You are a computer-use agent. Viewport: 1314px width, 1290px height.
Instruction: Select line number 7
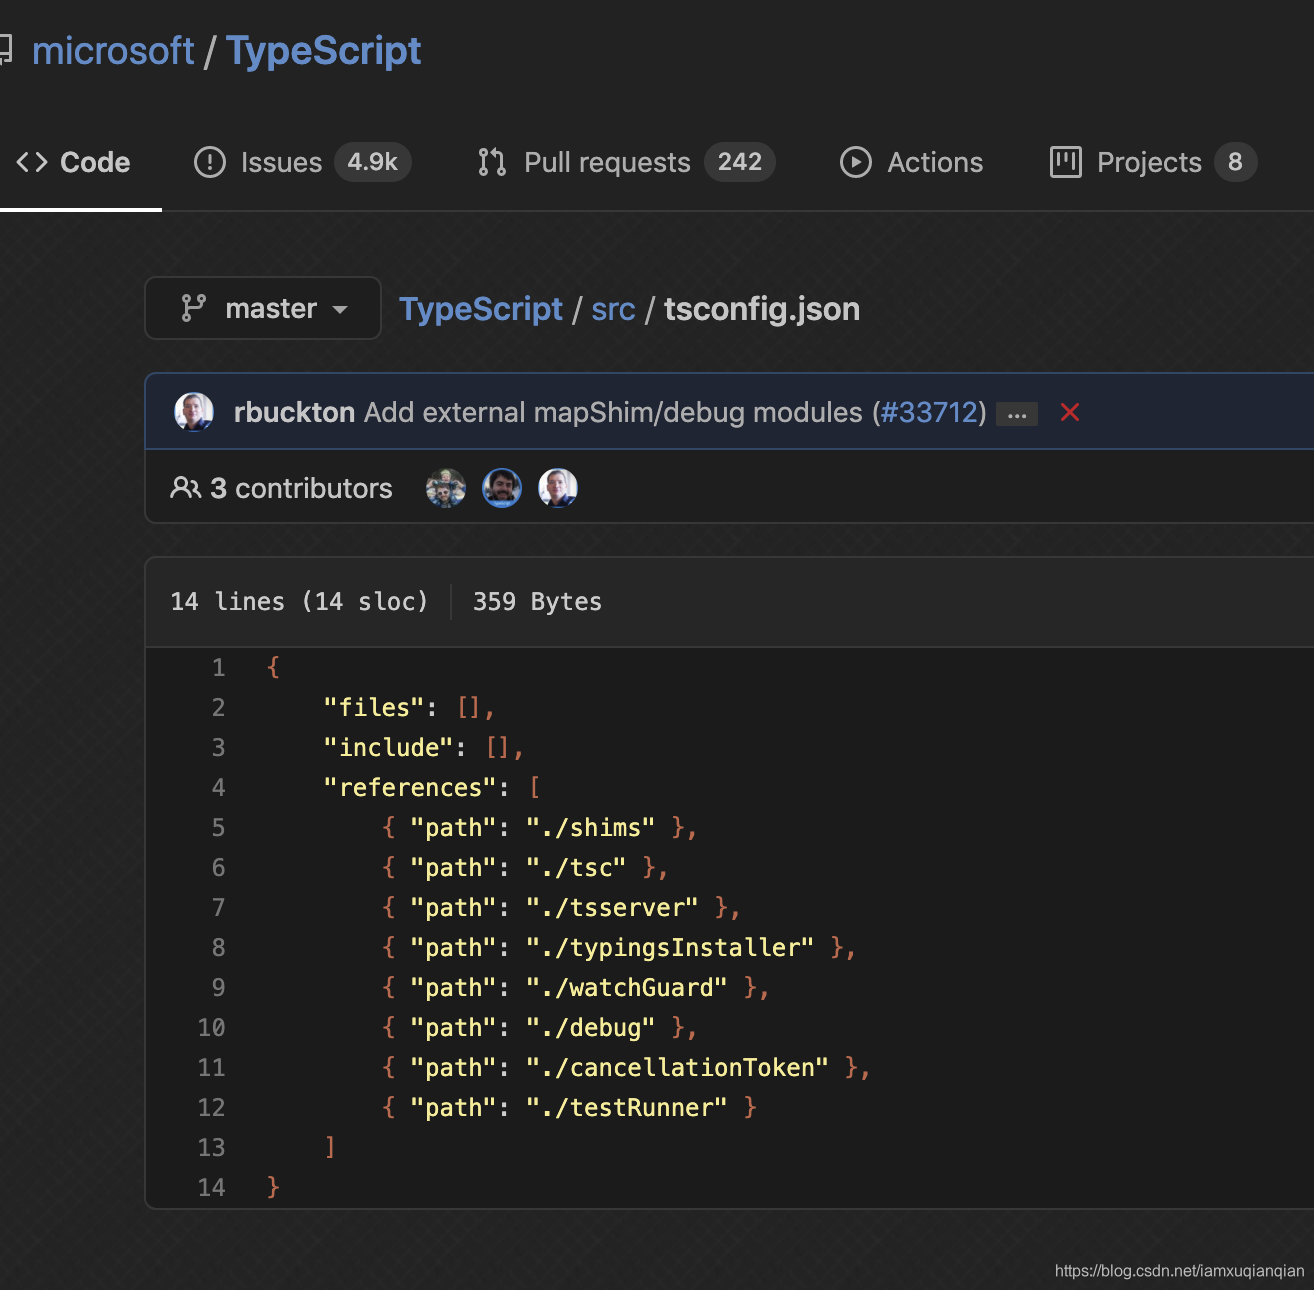pyautogui.click(x=218, y=907)
